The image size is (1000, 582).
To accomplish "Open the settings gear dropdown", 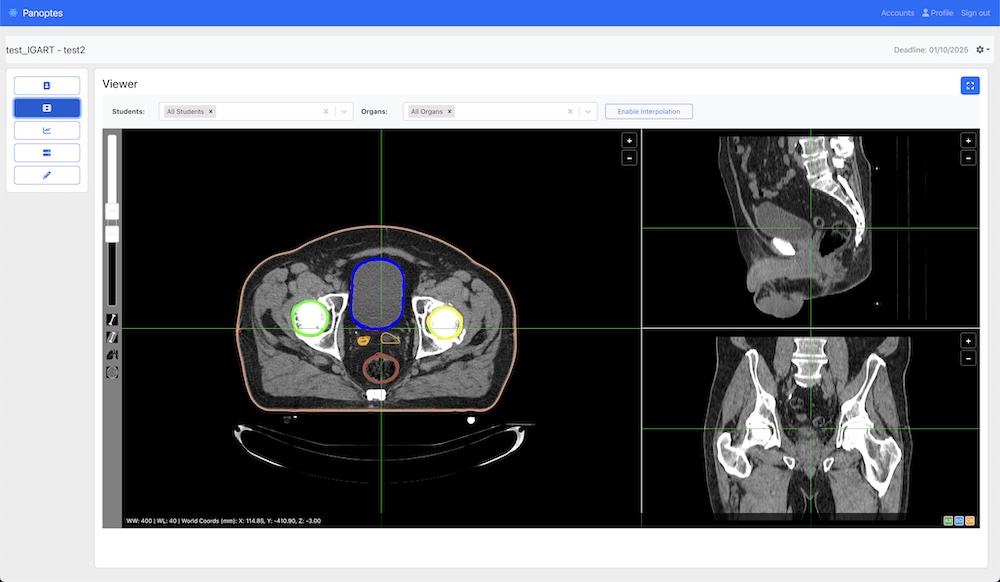I will pos(983,49).
